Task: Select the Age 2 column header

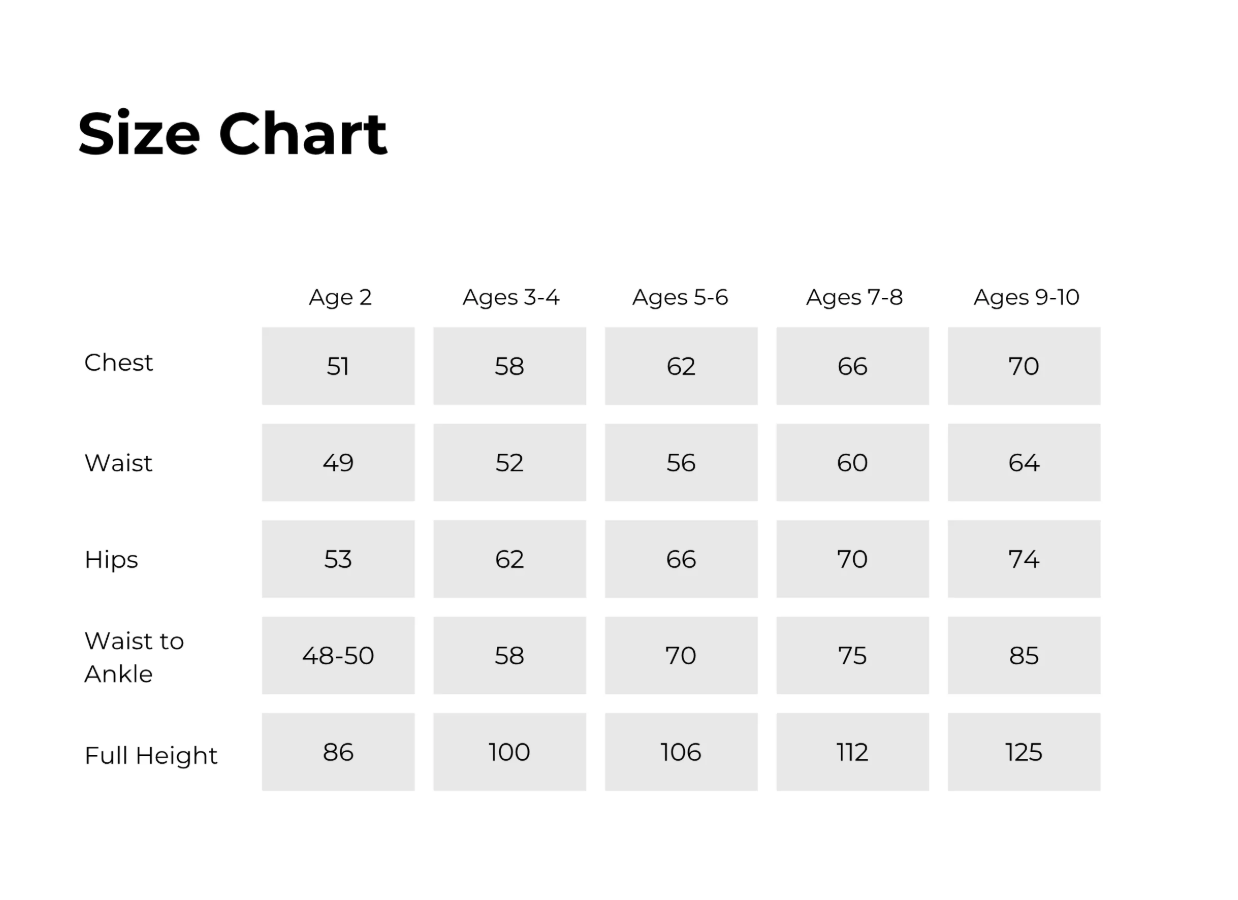Action: 340,298
